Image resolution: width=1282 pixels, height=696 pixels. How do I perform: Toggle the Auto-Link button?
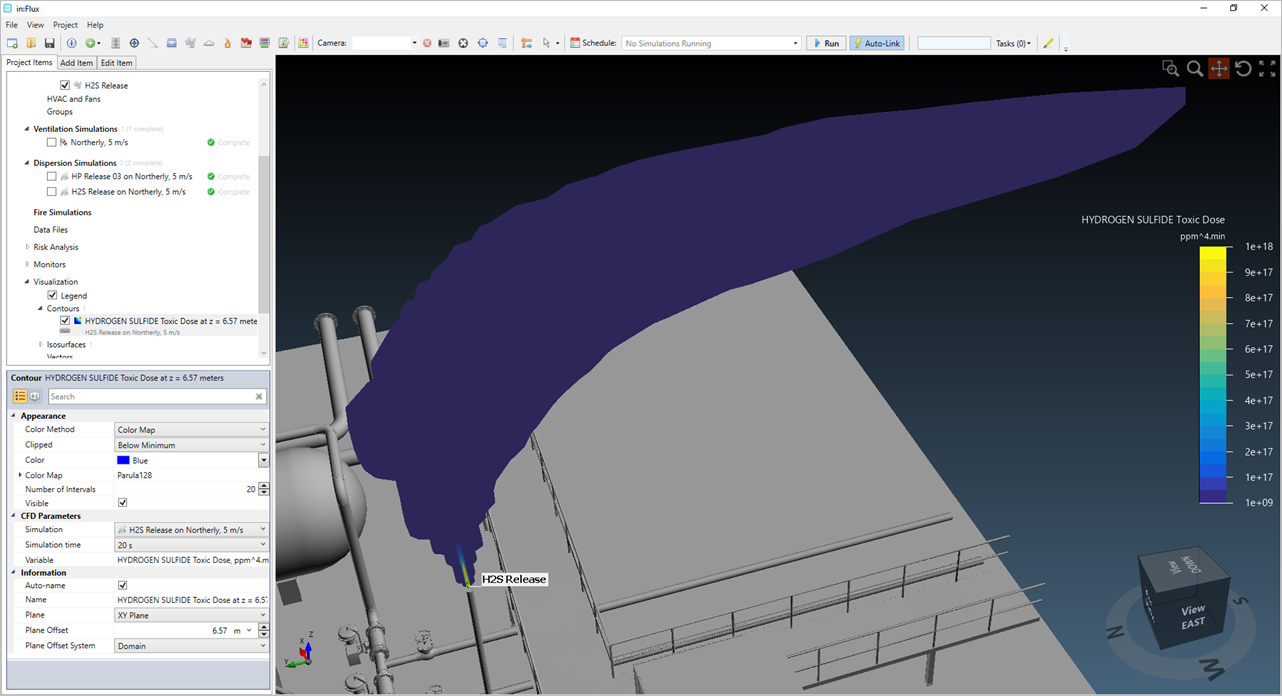point(876,44)
